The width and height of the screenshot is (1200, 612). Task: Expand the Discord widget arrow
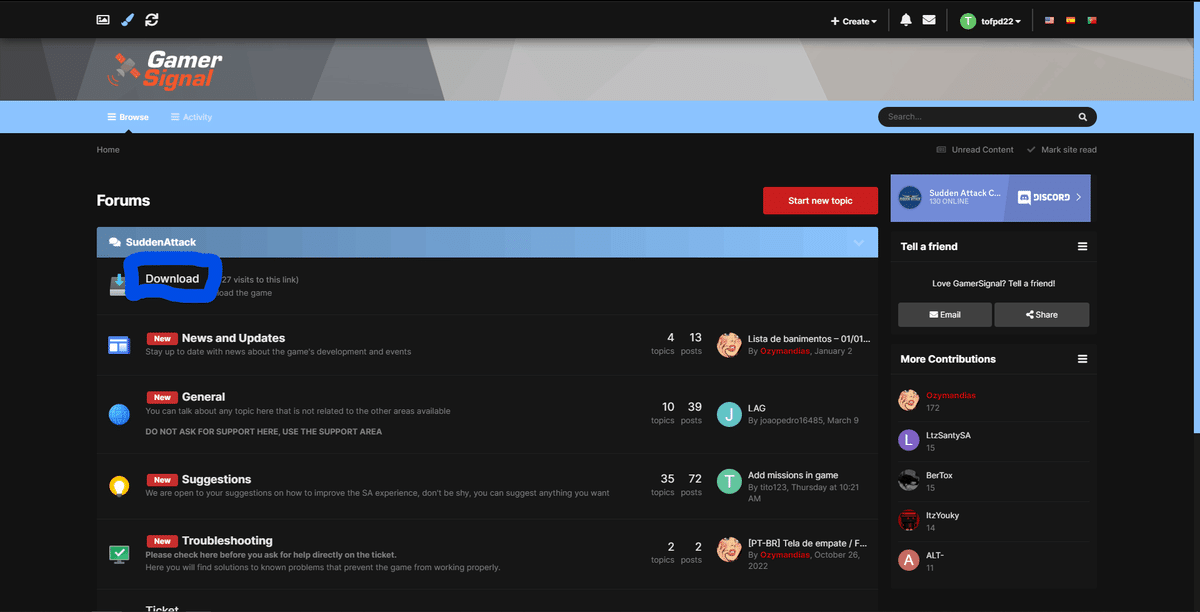point(1078,198)
